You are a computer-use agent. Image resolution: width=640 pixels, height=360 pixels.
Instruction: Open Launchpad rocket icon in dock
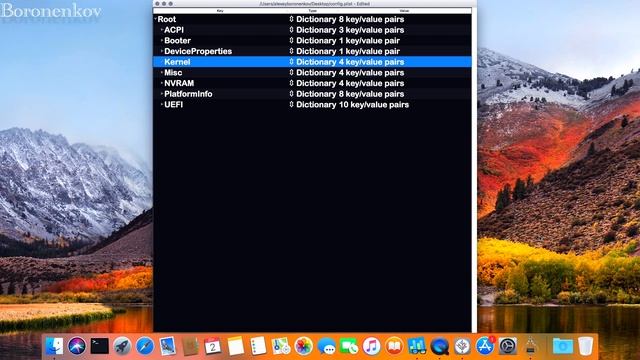coord(122,346)
